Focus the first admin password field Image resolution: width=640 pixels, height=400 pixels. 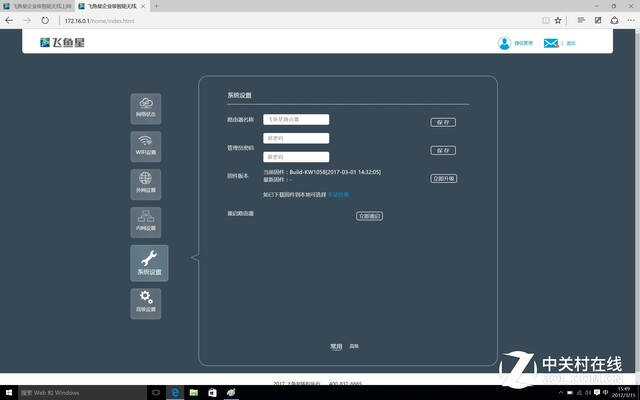coord(296,138)
